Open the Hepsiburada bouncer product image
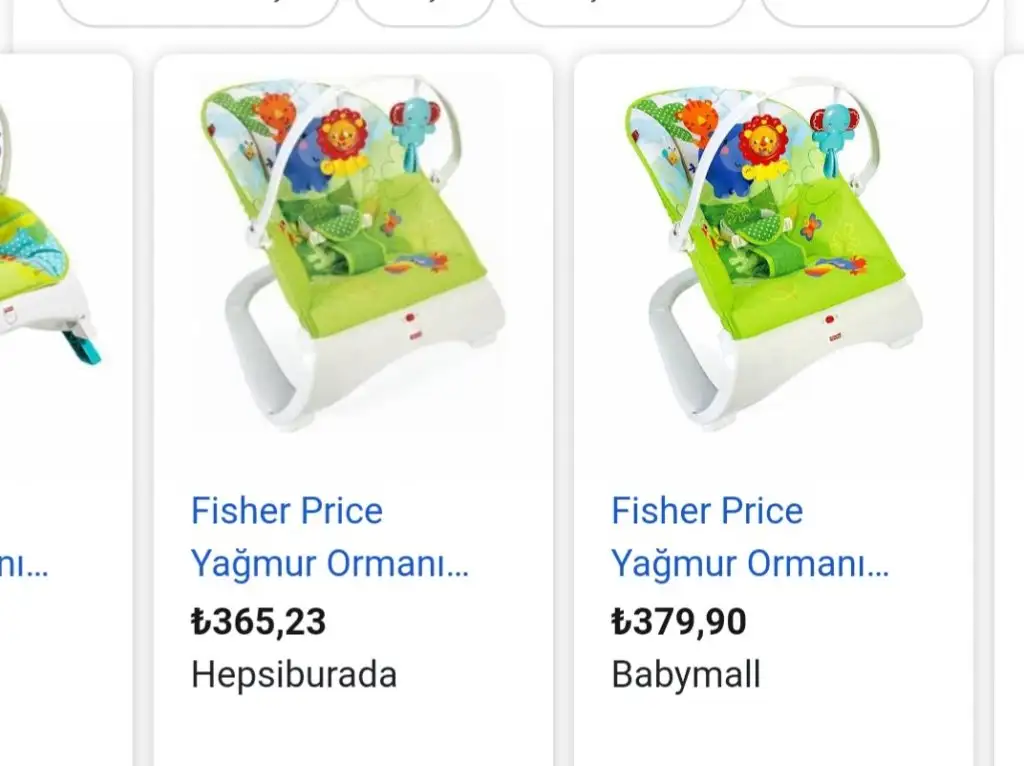 pyautogui.click(x=353, y=255)
